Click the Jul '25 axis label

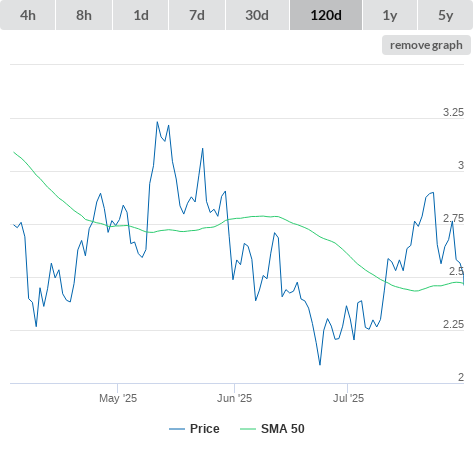(348, 398)
